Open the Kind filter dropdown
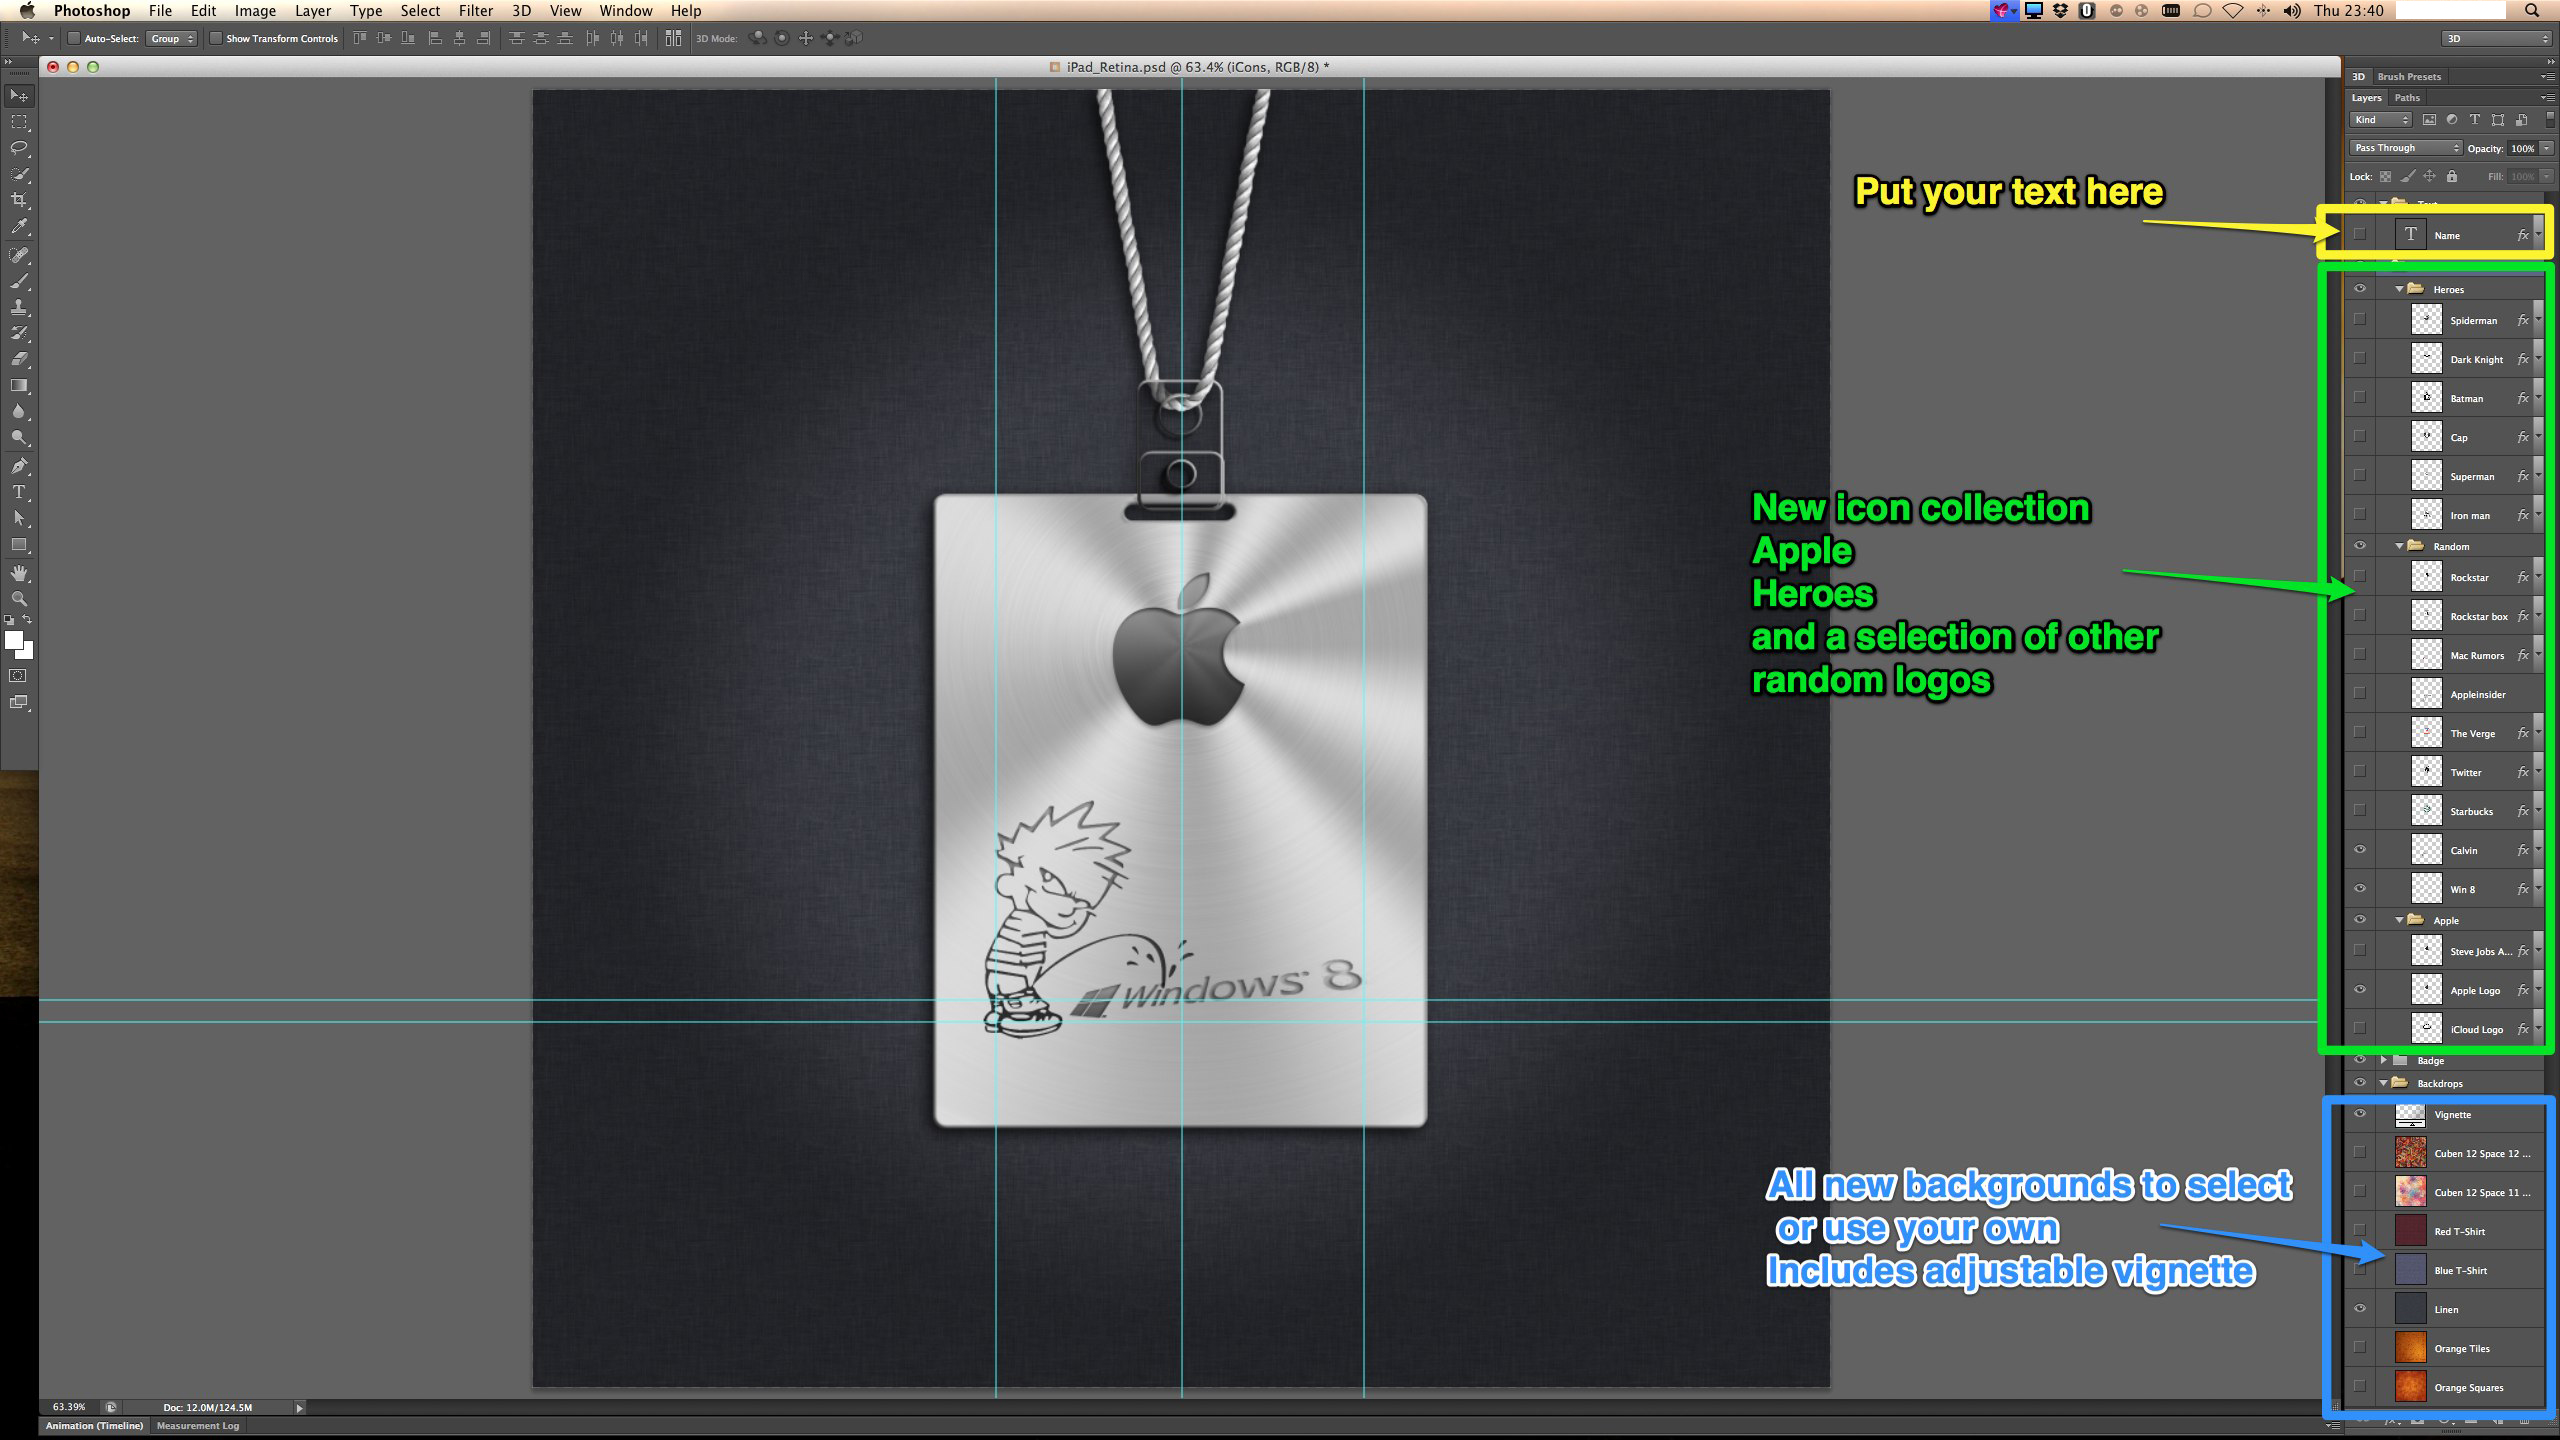This screenshot has width=2560, height=1440. coord(2381,120)
